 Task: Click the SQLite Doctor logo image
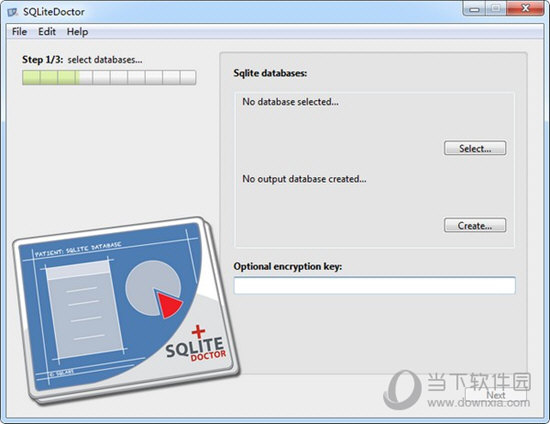126,310
